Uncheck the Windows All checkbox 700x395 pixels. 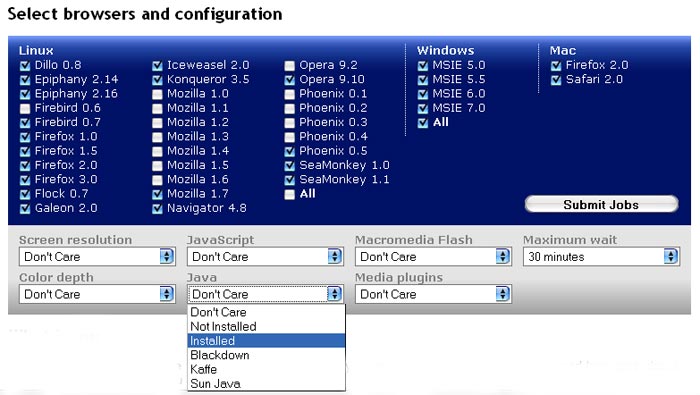pos(423,123)
